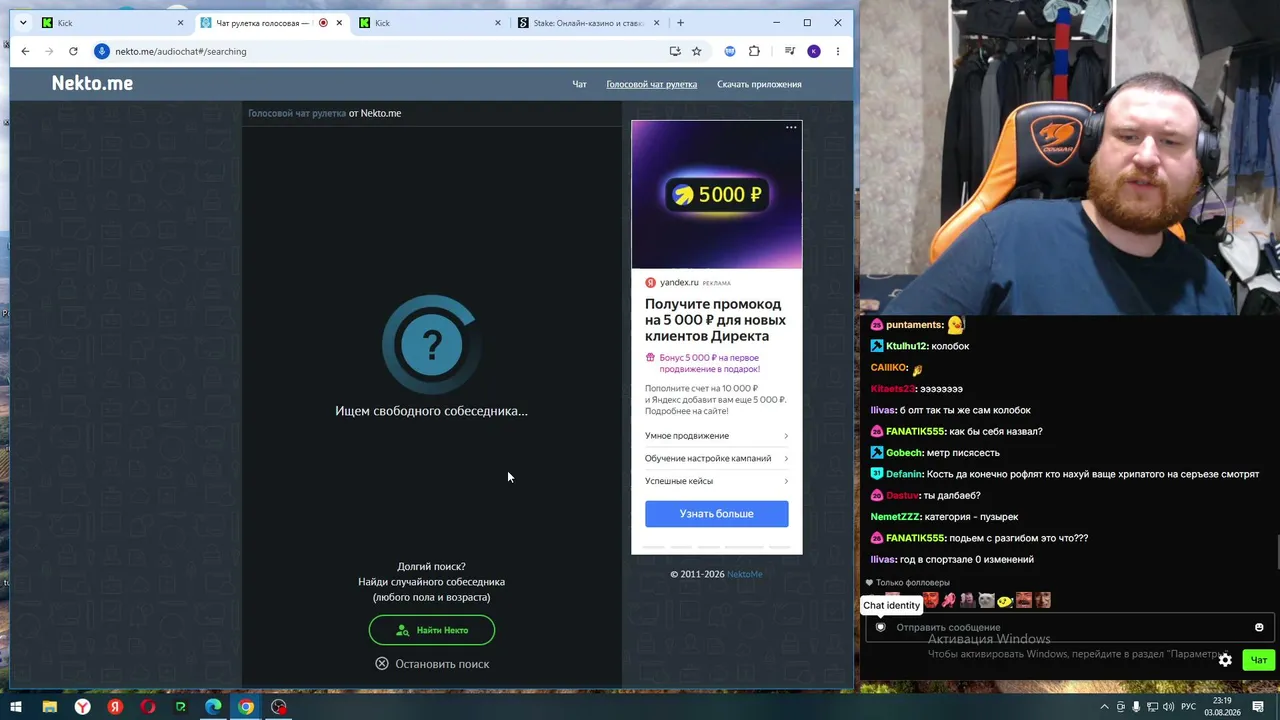Click the 5000 ₽ ad banner image

[716, 195]
